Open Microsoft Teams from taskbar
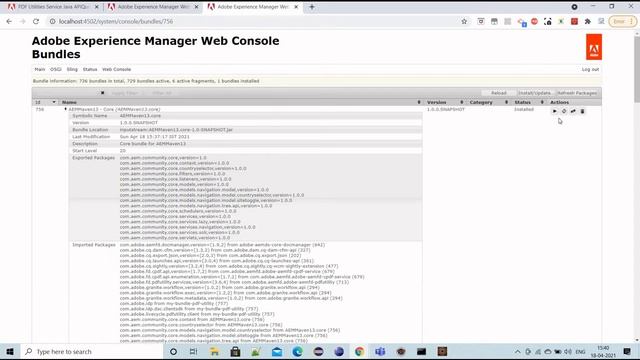The image size is (640, 360). 380,351
